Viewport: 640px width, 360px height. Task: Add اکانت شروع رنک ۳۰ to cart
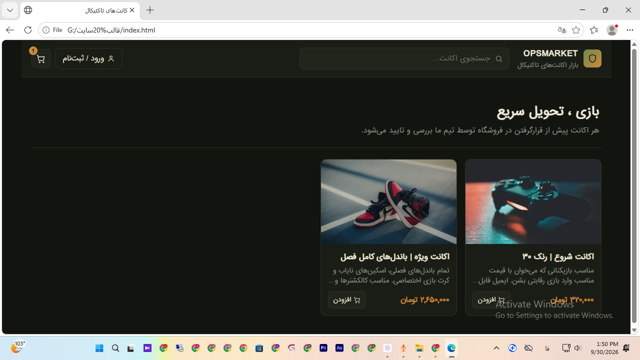point(491,300)
